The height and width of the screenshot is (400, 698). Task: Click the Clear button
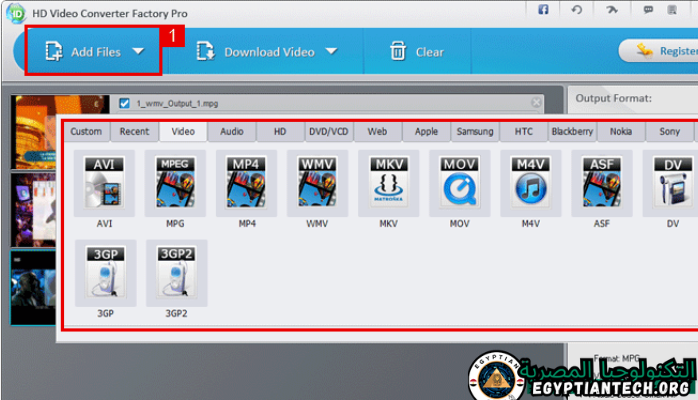click(x=416, y=51)
